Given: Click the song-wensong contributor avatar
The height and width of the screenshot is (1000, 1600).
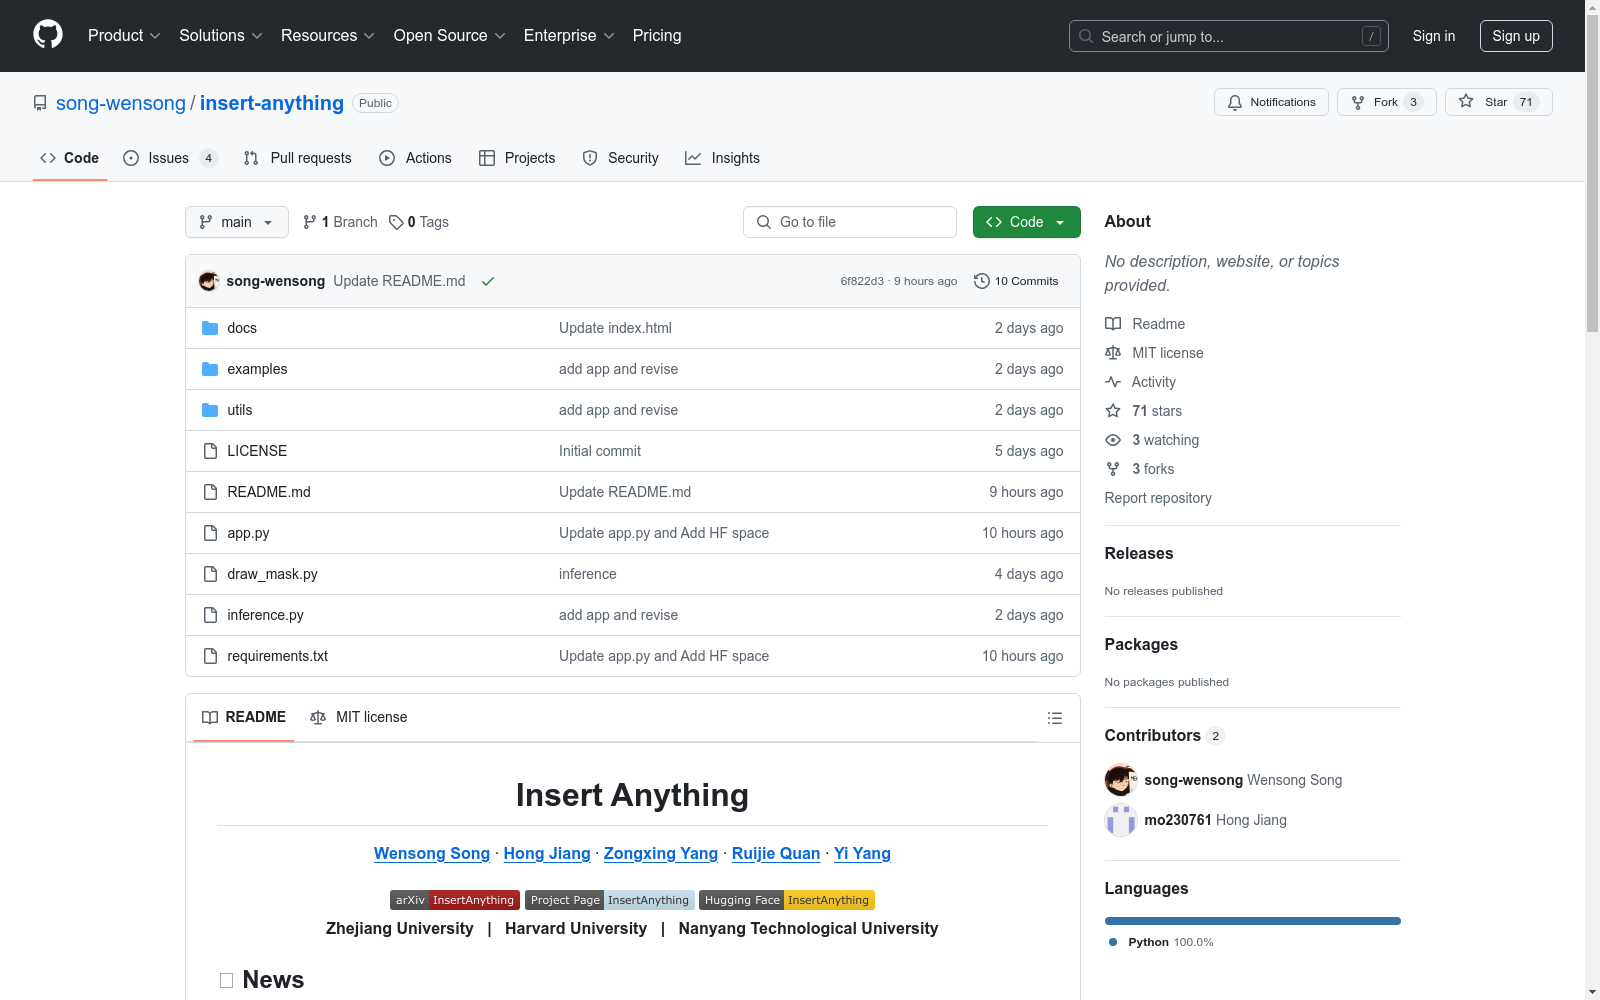Looking at the screenshot, I should click(1121, 780).
